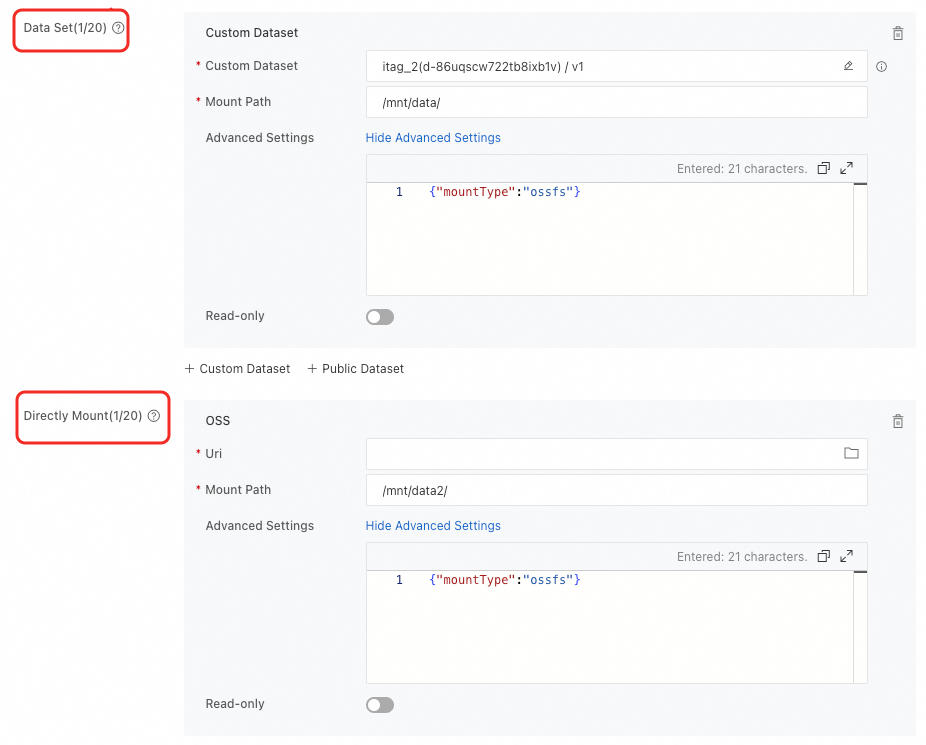Copy the OSS advanced settings JSON
926x745 pixels.
click(824, 556)
